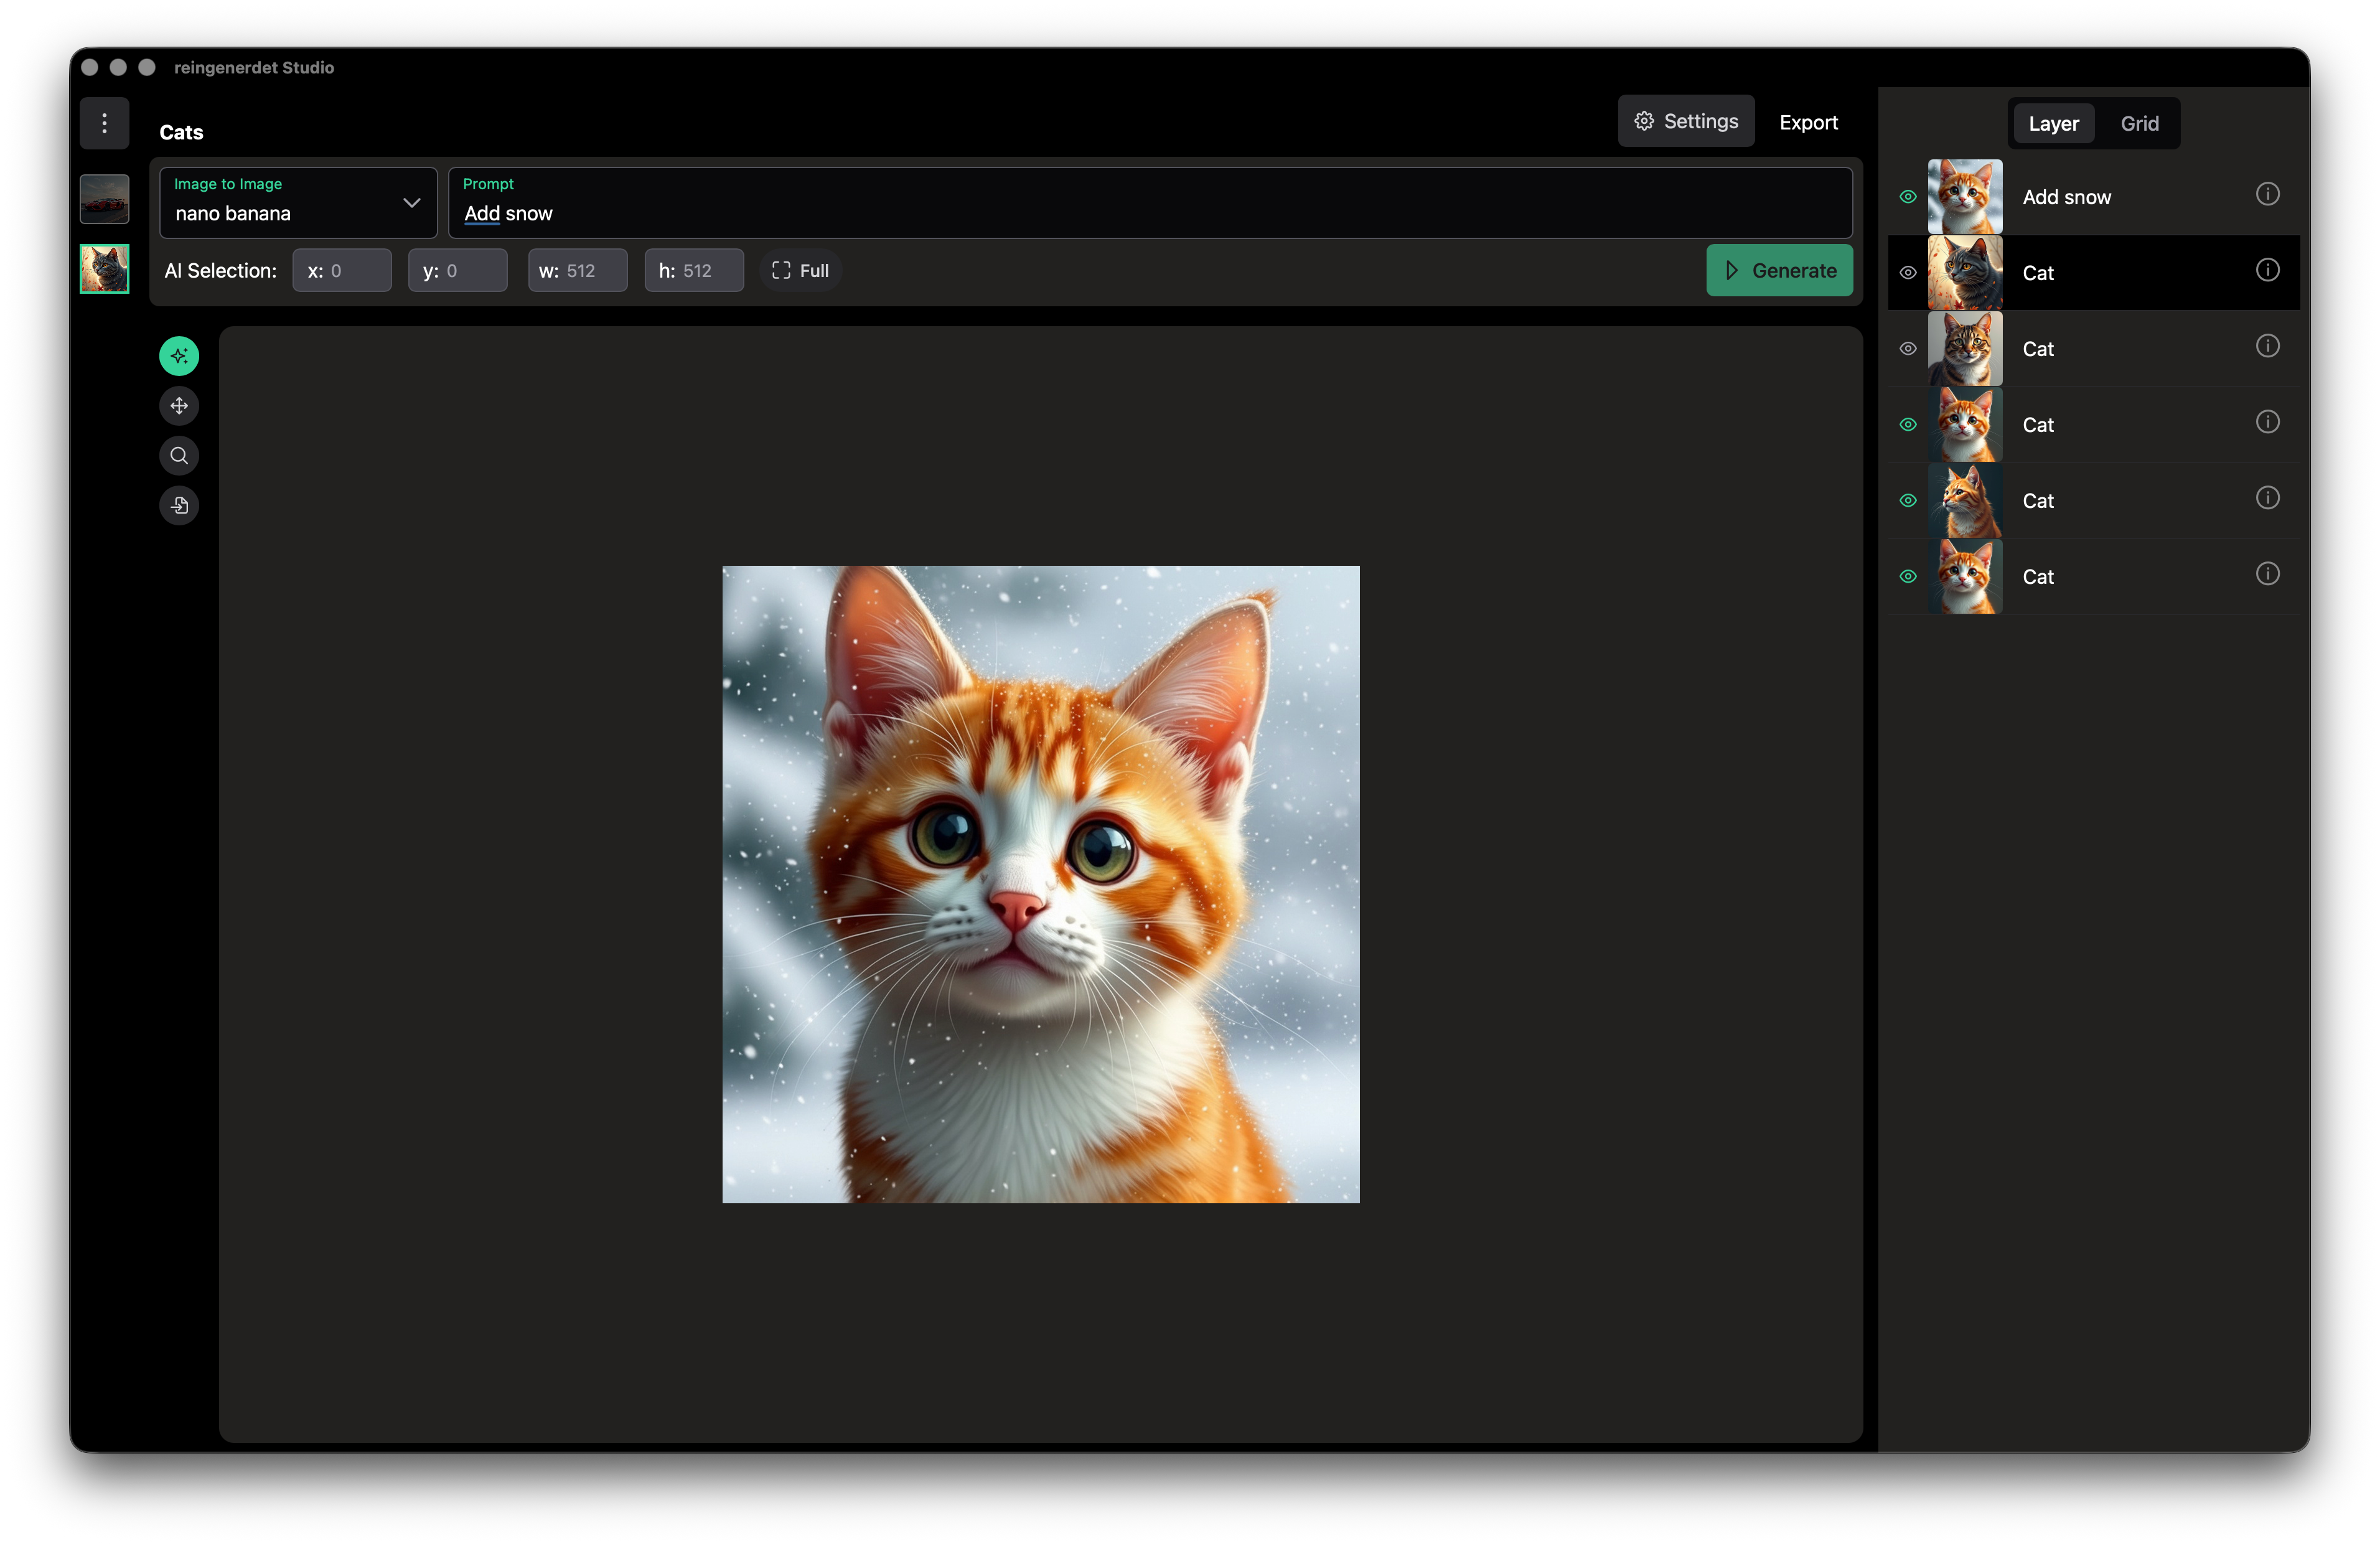The height and width of the screenshot is (1545, 2380).
Task: Toggle visibility of the bottom Cat layer
Action: click(1908, 577)
